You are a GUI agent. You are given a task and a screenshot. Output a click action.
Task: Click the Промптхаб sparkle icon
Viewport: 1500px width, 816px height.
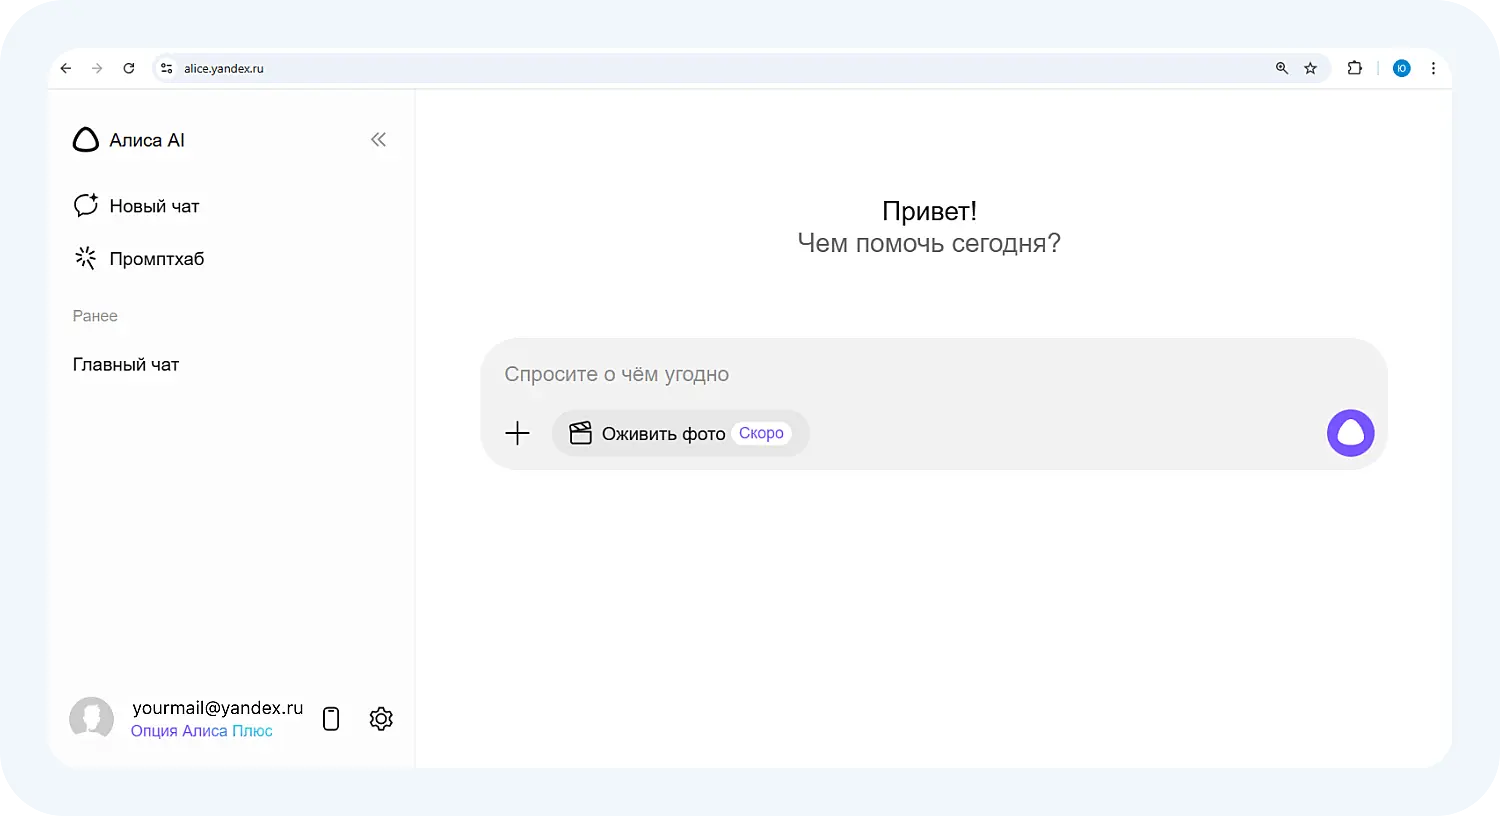86,258
